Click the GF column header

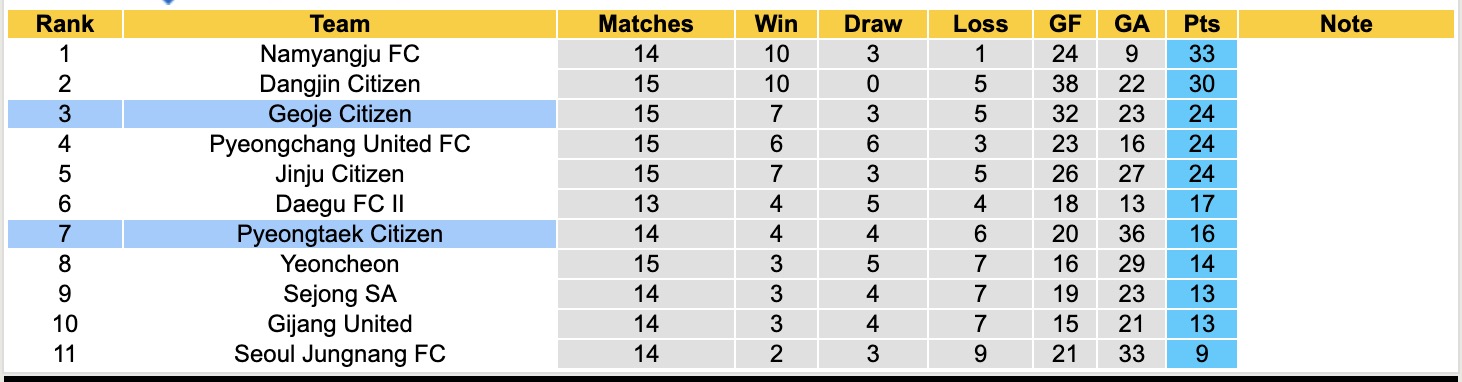click(1066, 24)
